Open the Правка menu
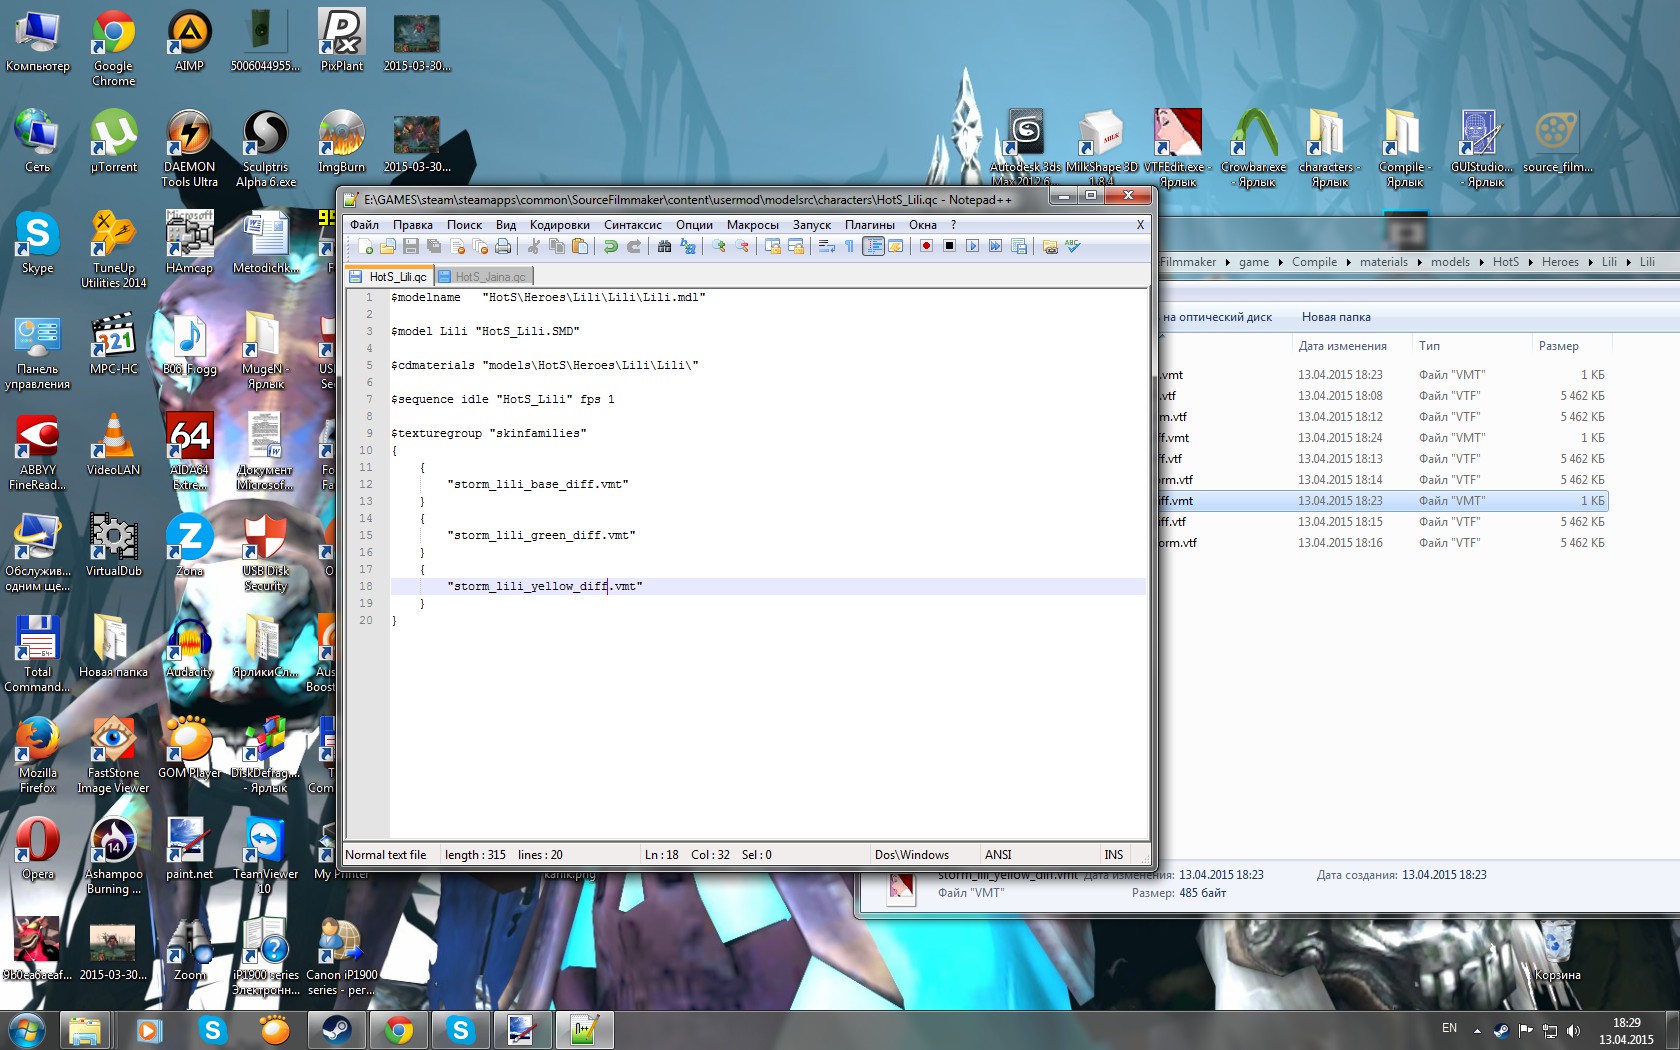This screenshot has height=1050, width=1680. [x=413, y=225]
